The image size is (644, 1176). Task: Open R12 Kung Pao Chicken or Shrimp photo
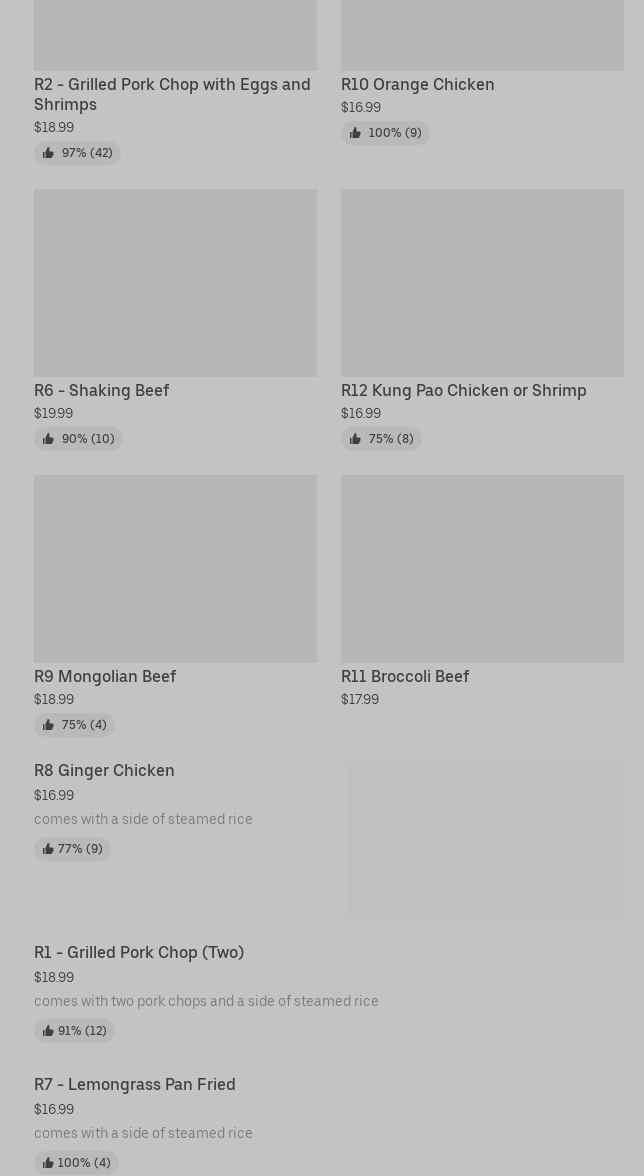(x=482, y=283)
